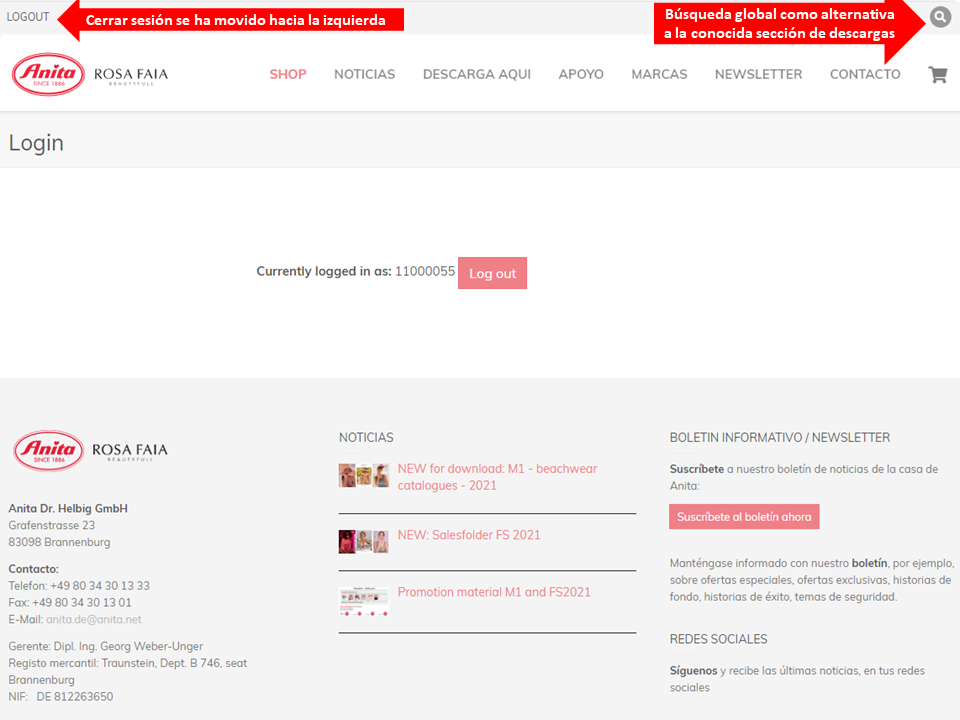Open Promotion material M1 and FS2021 link
The width and height of the screenshot is (960, 720).
494,592
